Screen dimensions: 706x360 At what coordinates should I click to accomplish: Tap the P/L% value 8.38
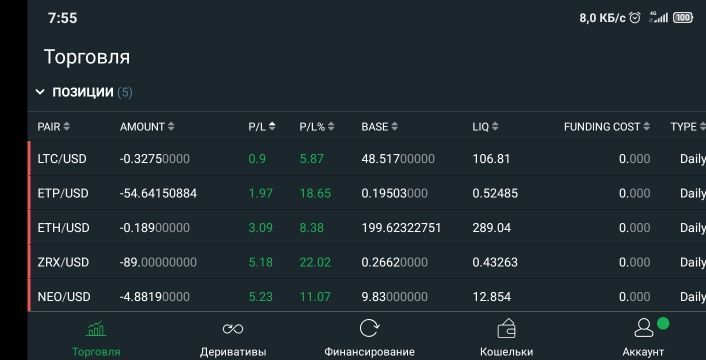coord(312,228)
